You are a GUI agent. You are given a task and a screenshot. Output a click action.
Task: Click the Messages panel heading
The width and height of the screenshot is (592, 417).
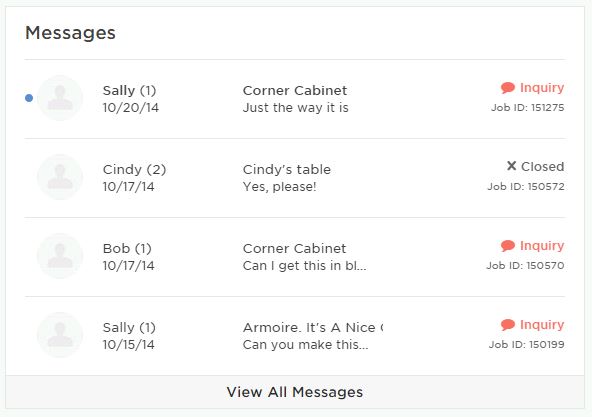pyautogui.click(x=70, y=33)
